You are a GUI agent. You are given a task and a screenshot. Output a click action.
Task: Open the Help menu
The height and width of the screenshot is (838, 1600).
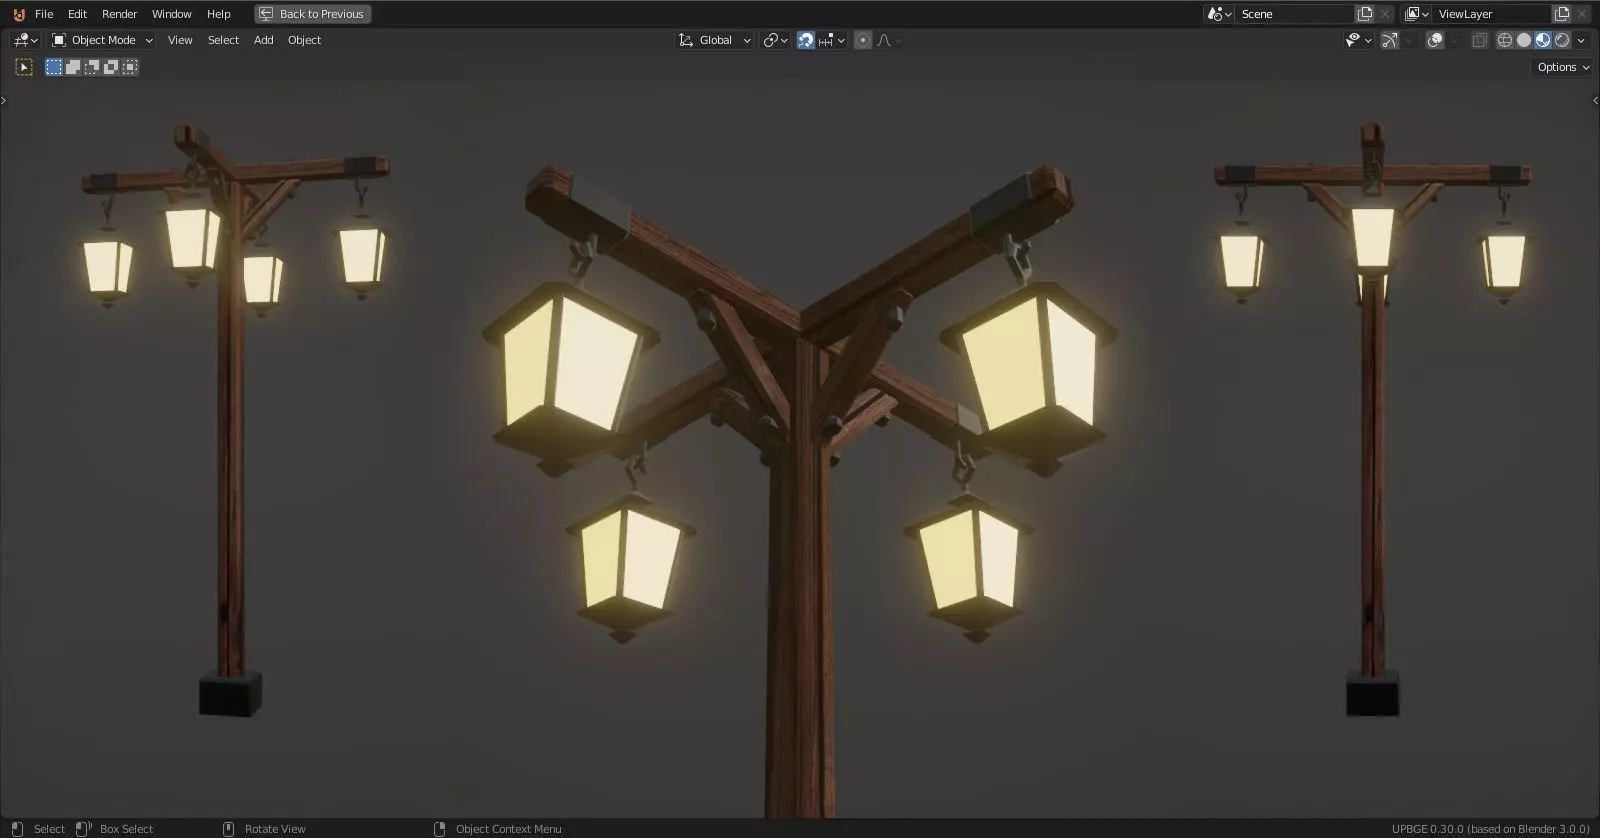click(218, 14)
